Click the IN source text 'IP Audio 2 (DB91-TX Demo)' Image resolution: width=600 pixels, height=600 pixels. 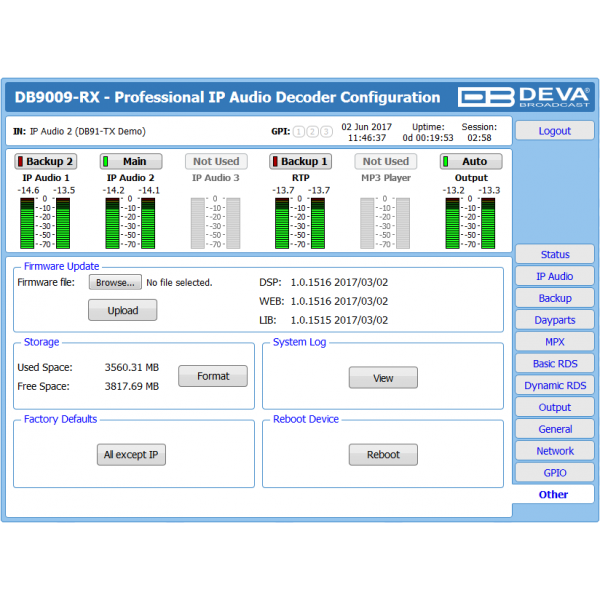[88, 131]
